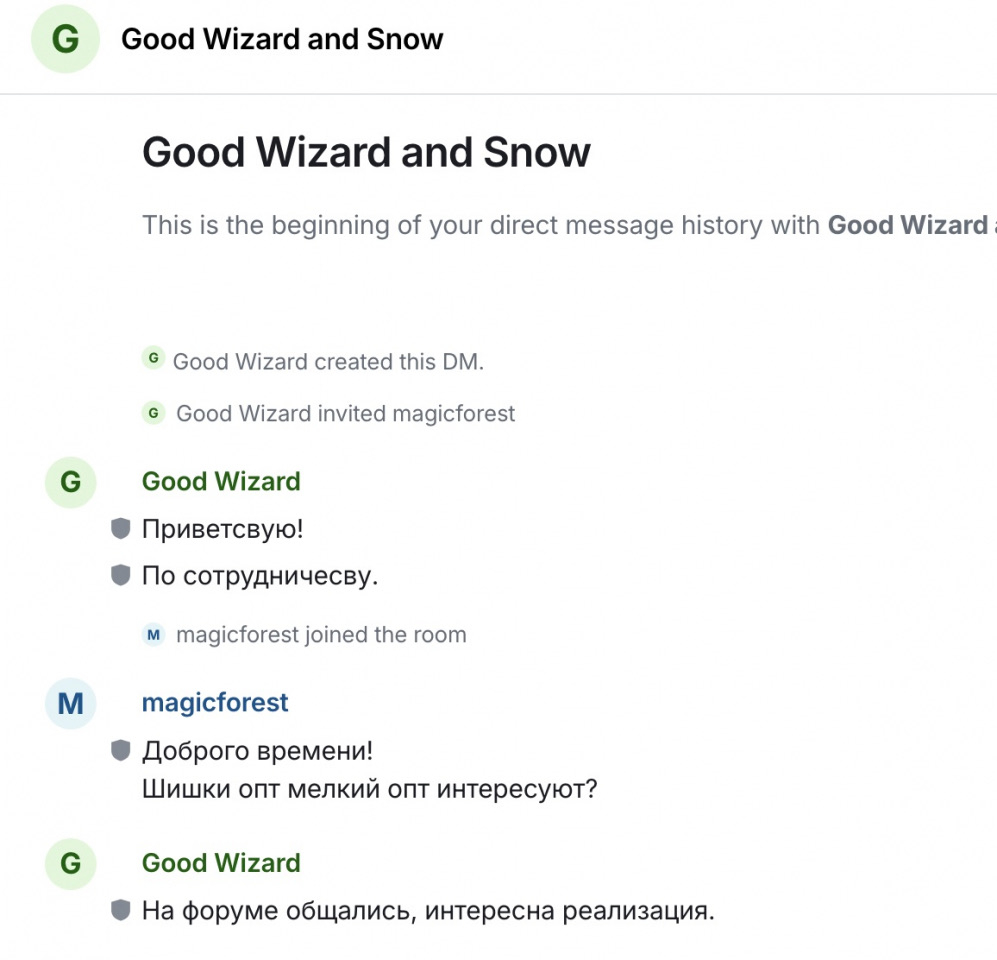Image resolution: width=997 pixels, height=960 pixels.
Task: Click the magicforest joined the room event
Action: tap(321, 634)
